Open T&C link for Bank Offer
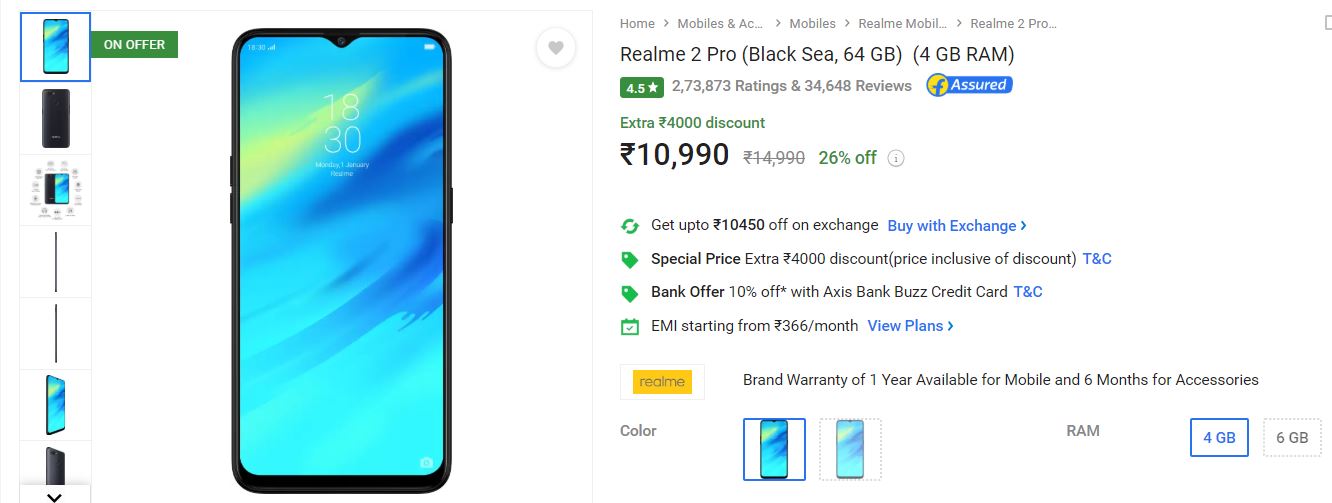The image size is (1332, 503). (x=1027, y=292)
